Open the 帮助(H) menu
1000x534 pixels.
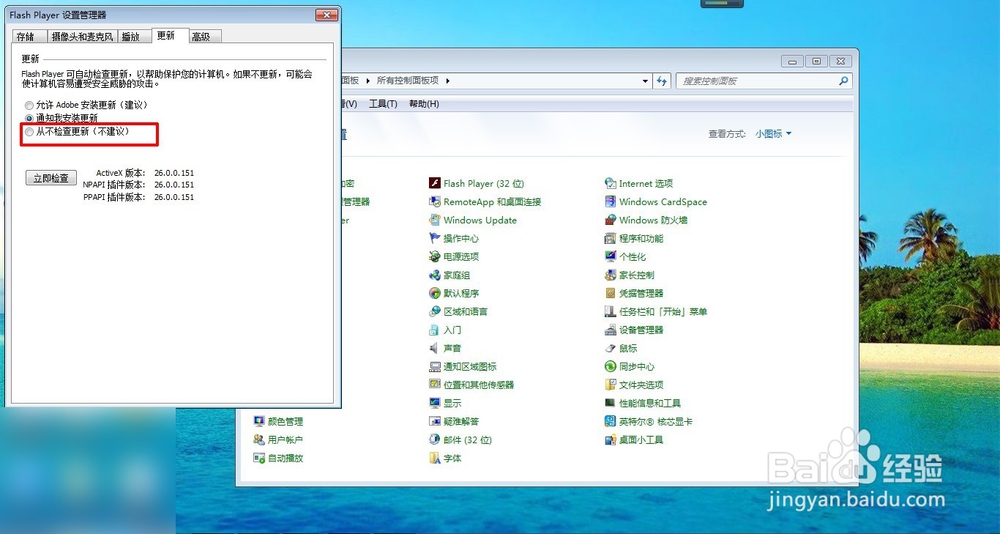click(424, 104)
